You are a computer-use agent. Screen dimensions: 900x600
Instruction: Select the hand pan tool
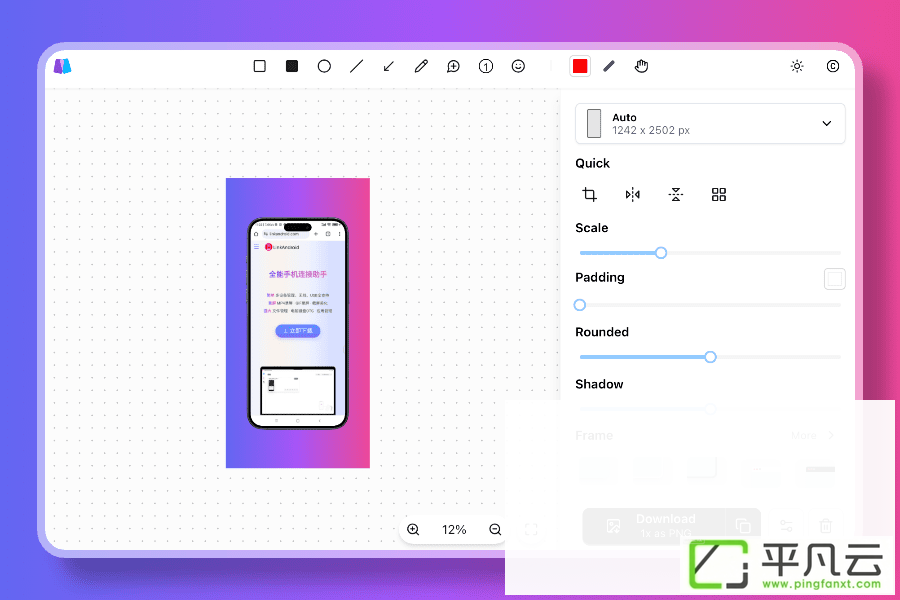pyautogui.click(x=641, y=66)
